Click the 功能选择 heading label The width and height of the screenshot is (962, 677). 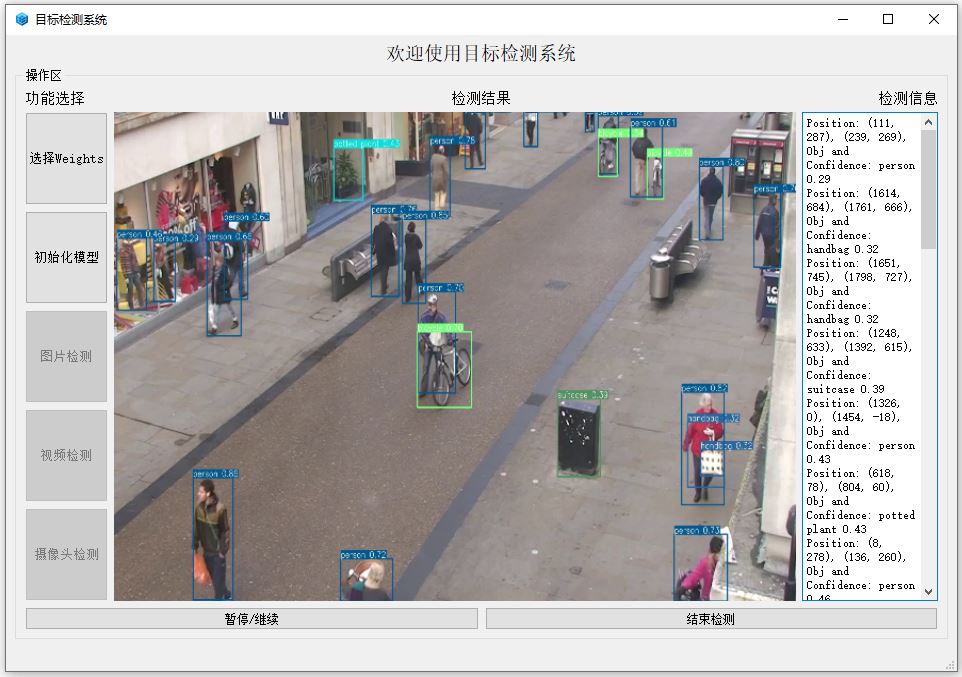[x=55, y=98]
